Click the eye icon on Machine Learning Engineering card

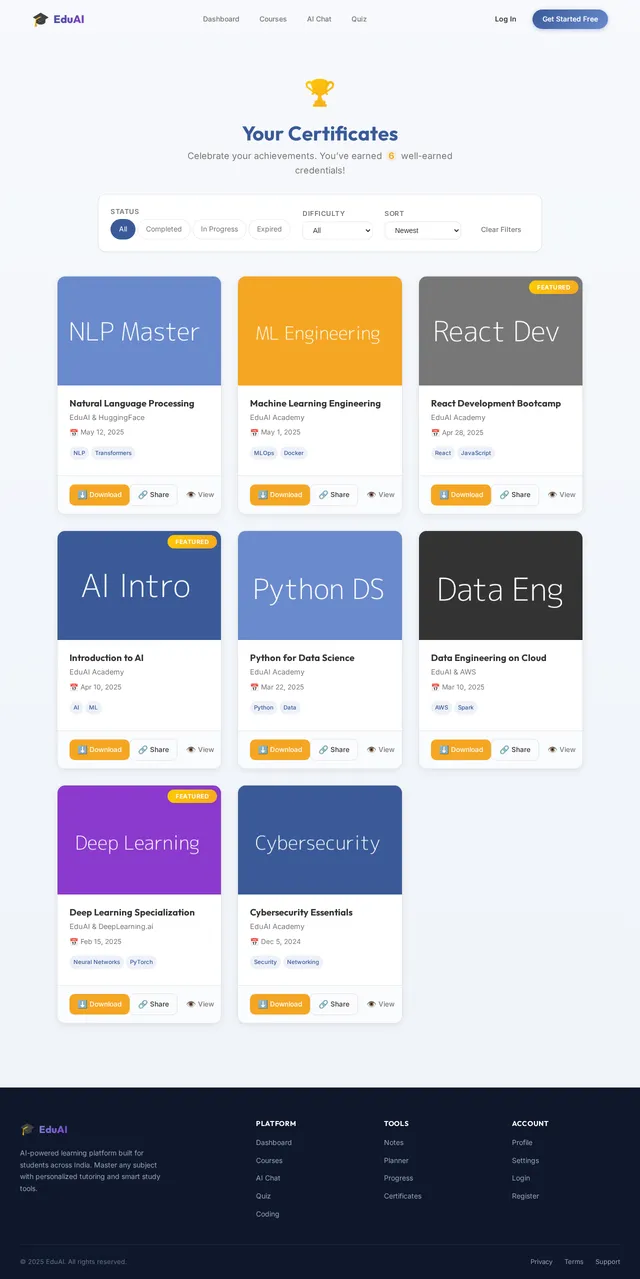(x=372, y=495)
